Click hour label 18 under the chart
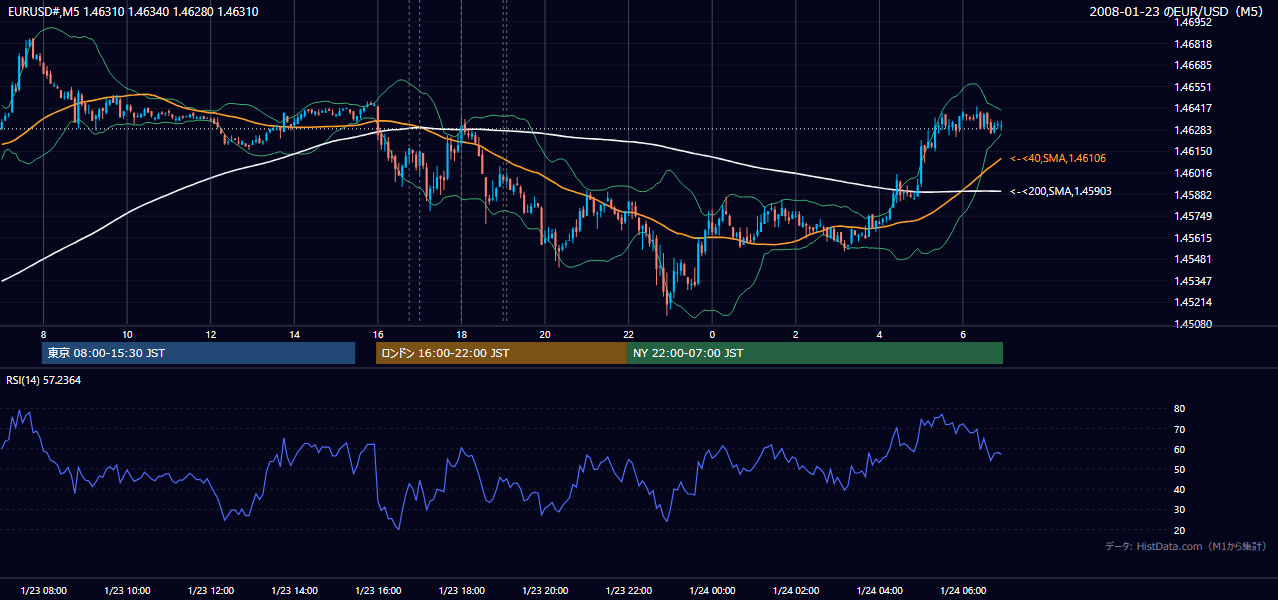The width and height of the screenshot is (1278, 600). (x=461, y=334)
